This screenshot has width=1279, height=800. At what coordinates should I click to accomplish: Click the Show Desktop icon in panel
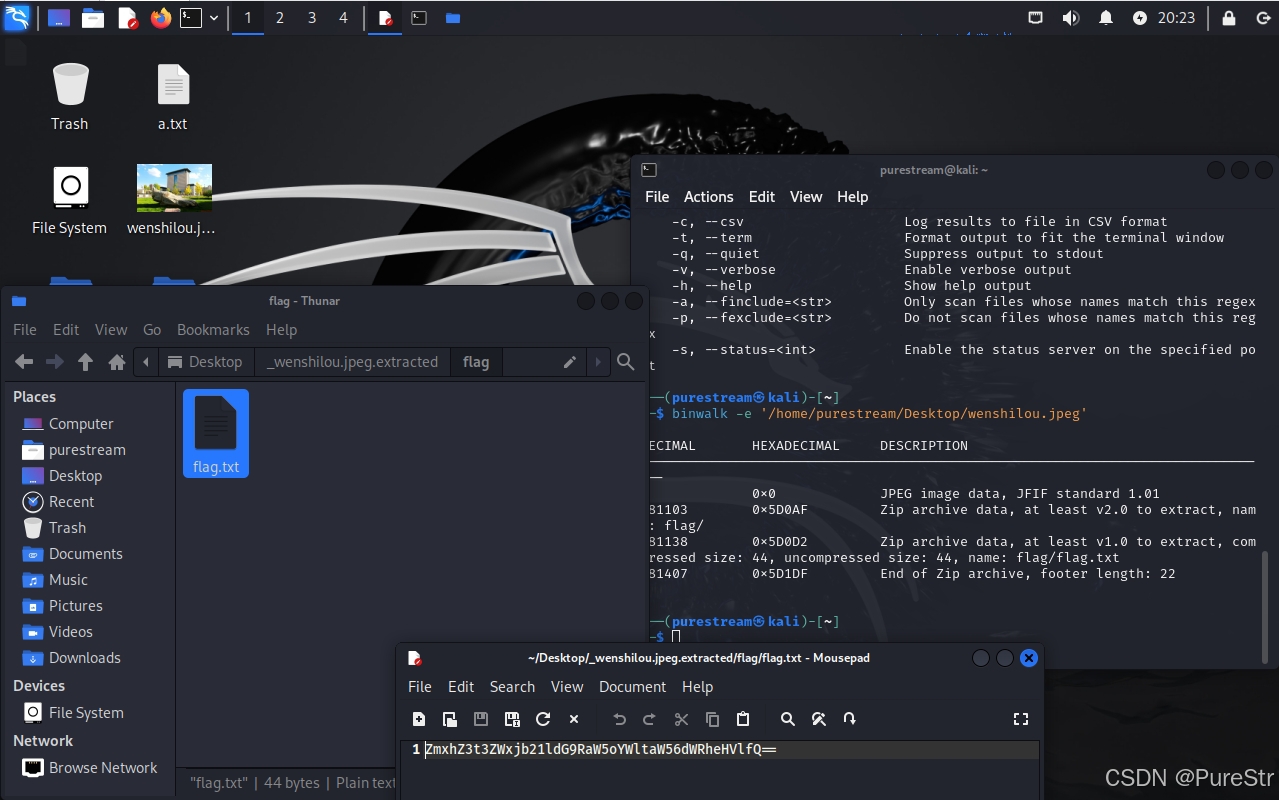click(x=59, y=18)
